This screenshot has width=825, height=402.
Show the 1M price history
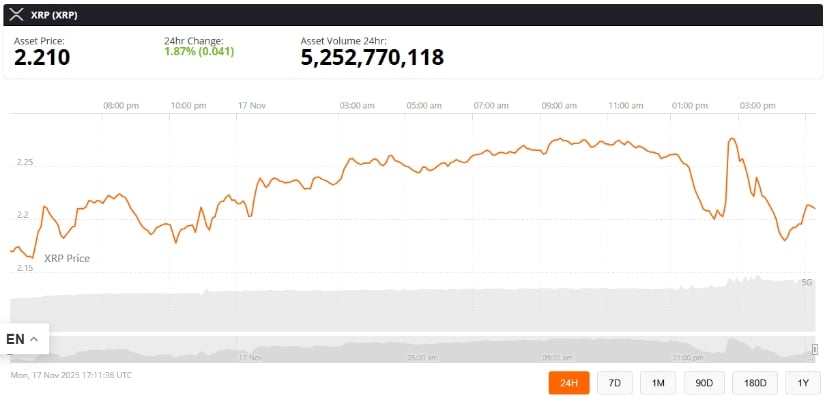pos(658,382)
